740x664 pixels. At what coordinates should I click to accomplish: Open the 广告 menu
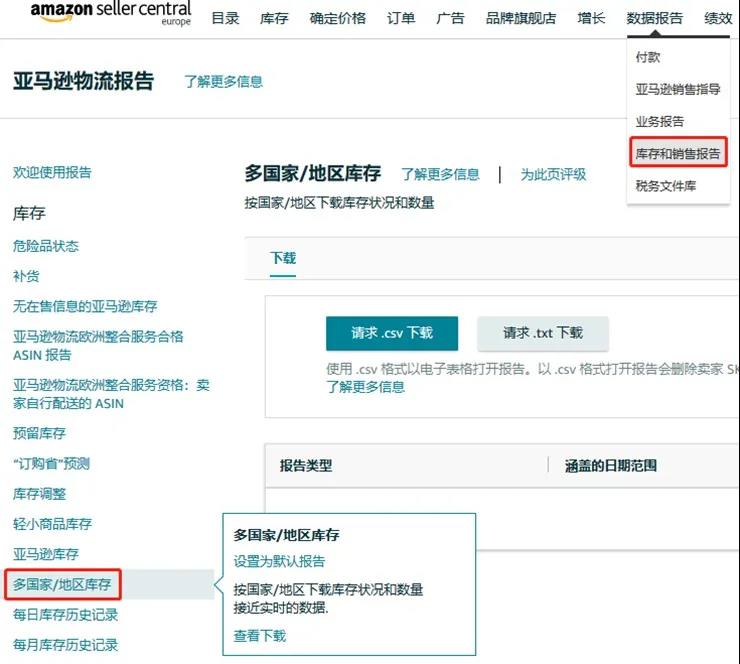tap(450, 18)
